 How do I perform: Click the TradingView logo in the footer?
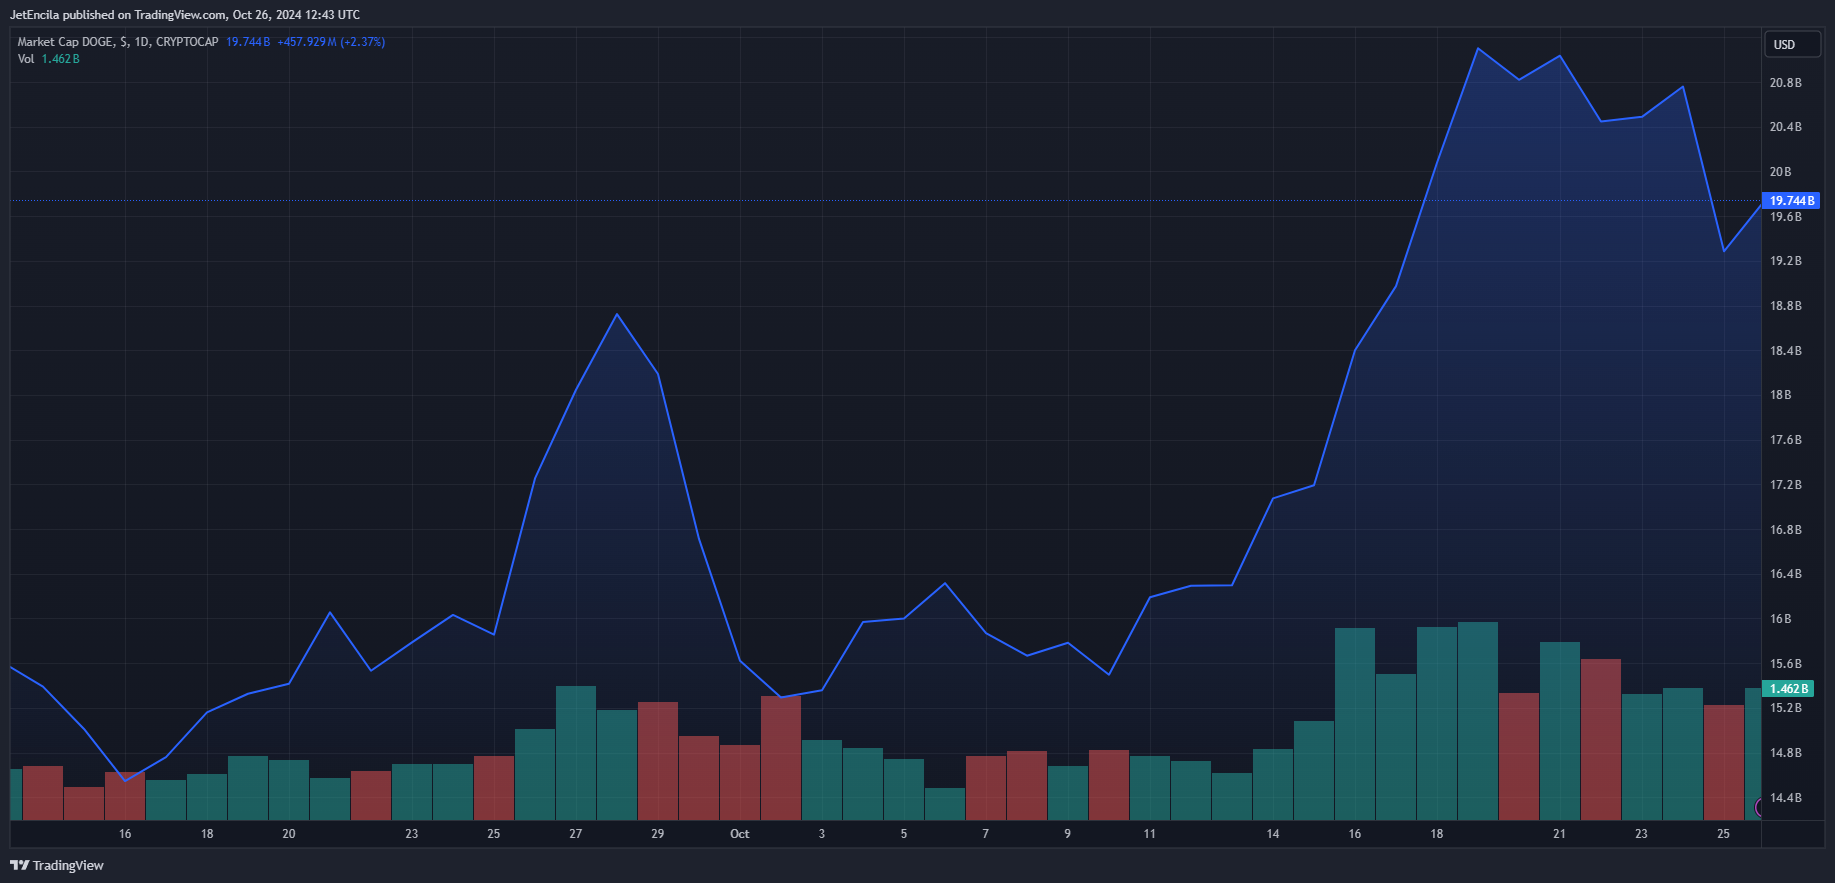click(x=57, y=865)
